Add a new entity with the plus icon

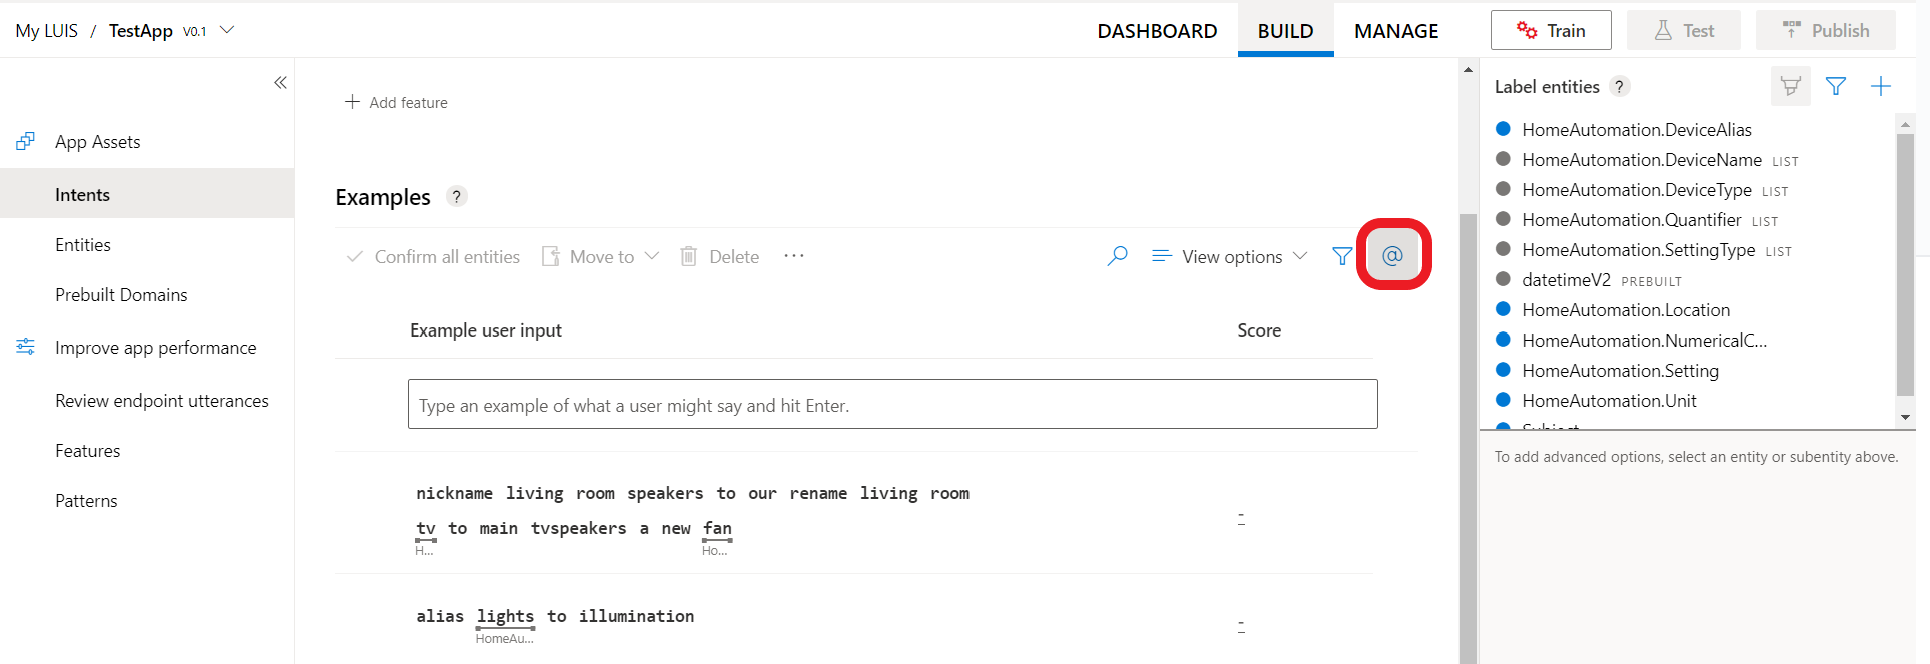[1881, 86]
